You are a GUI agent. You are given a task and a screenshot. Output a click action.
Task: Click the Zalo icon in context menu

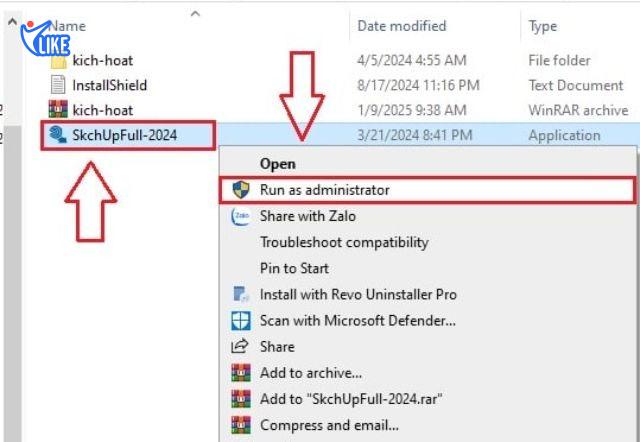(x=240, y=216)
